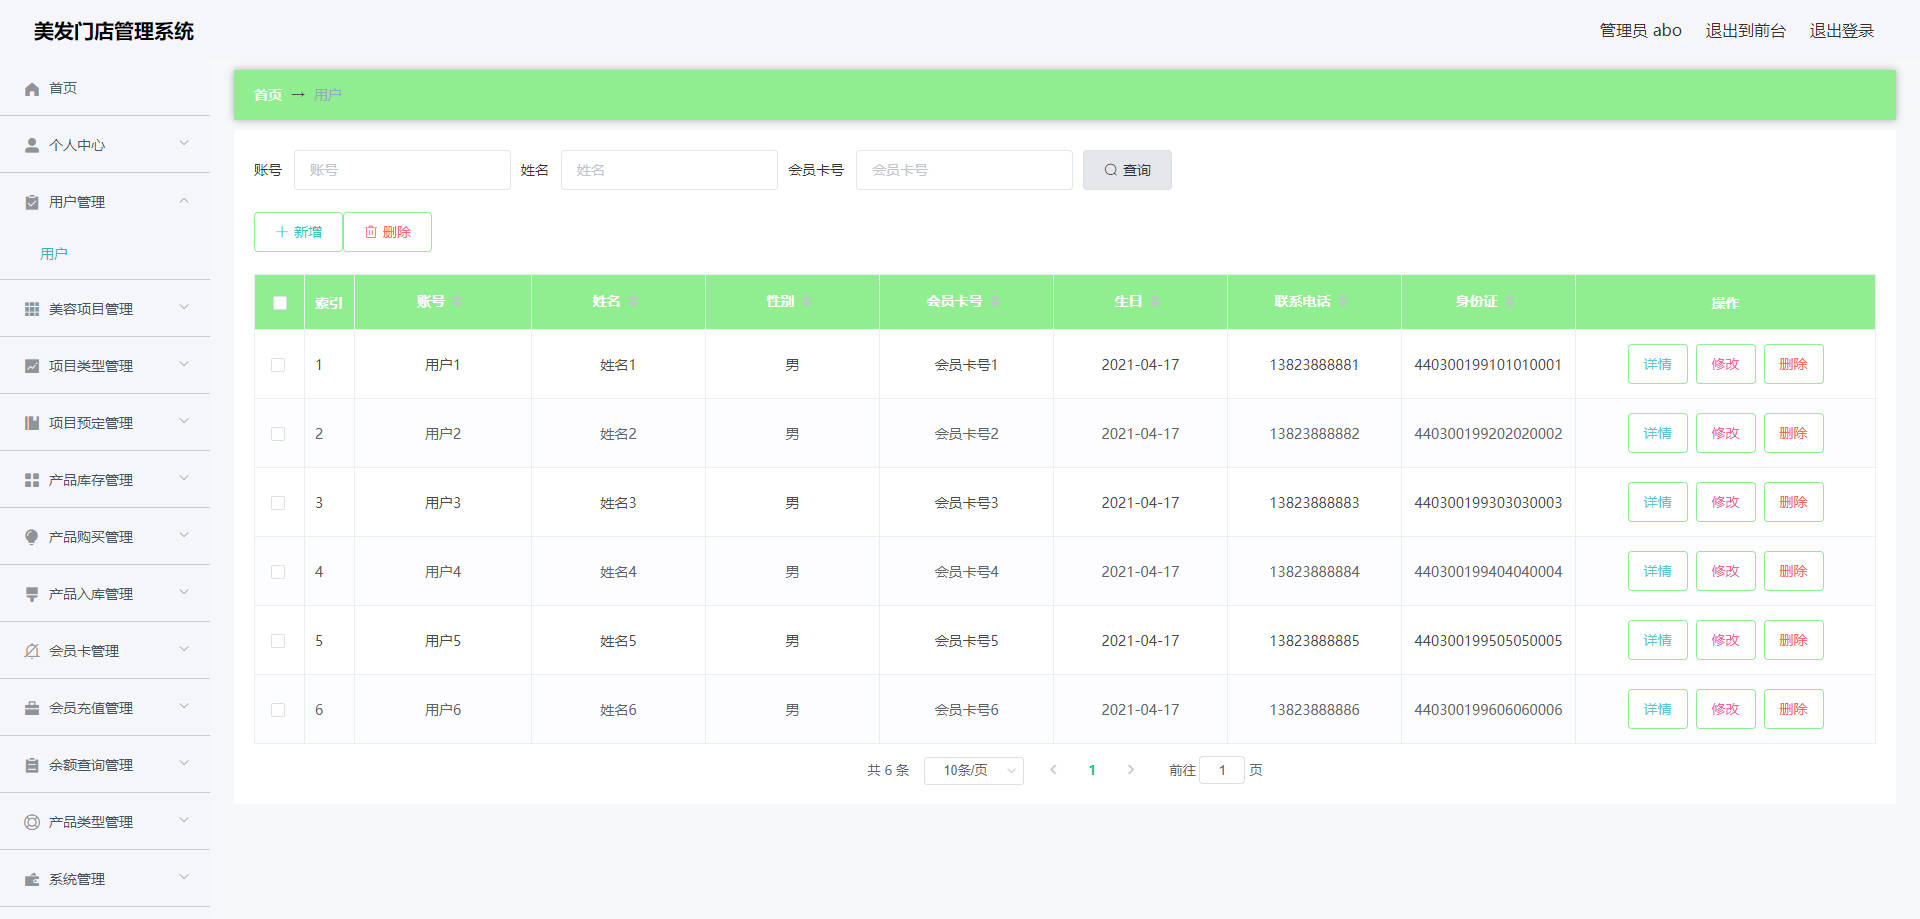Click the briefcase icon for 会员充值管理

click(x=32, y=709)
